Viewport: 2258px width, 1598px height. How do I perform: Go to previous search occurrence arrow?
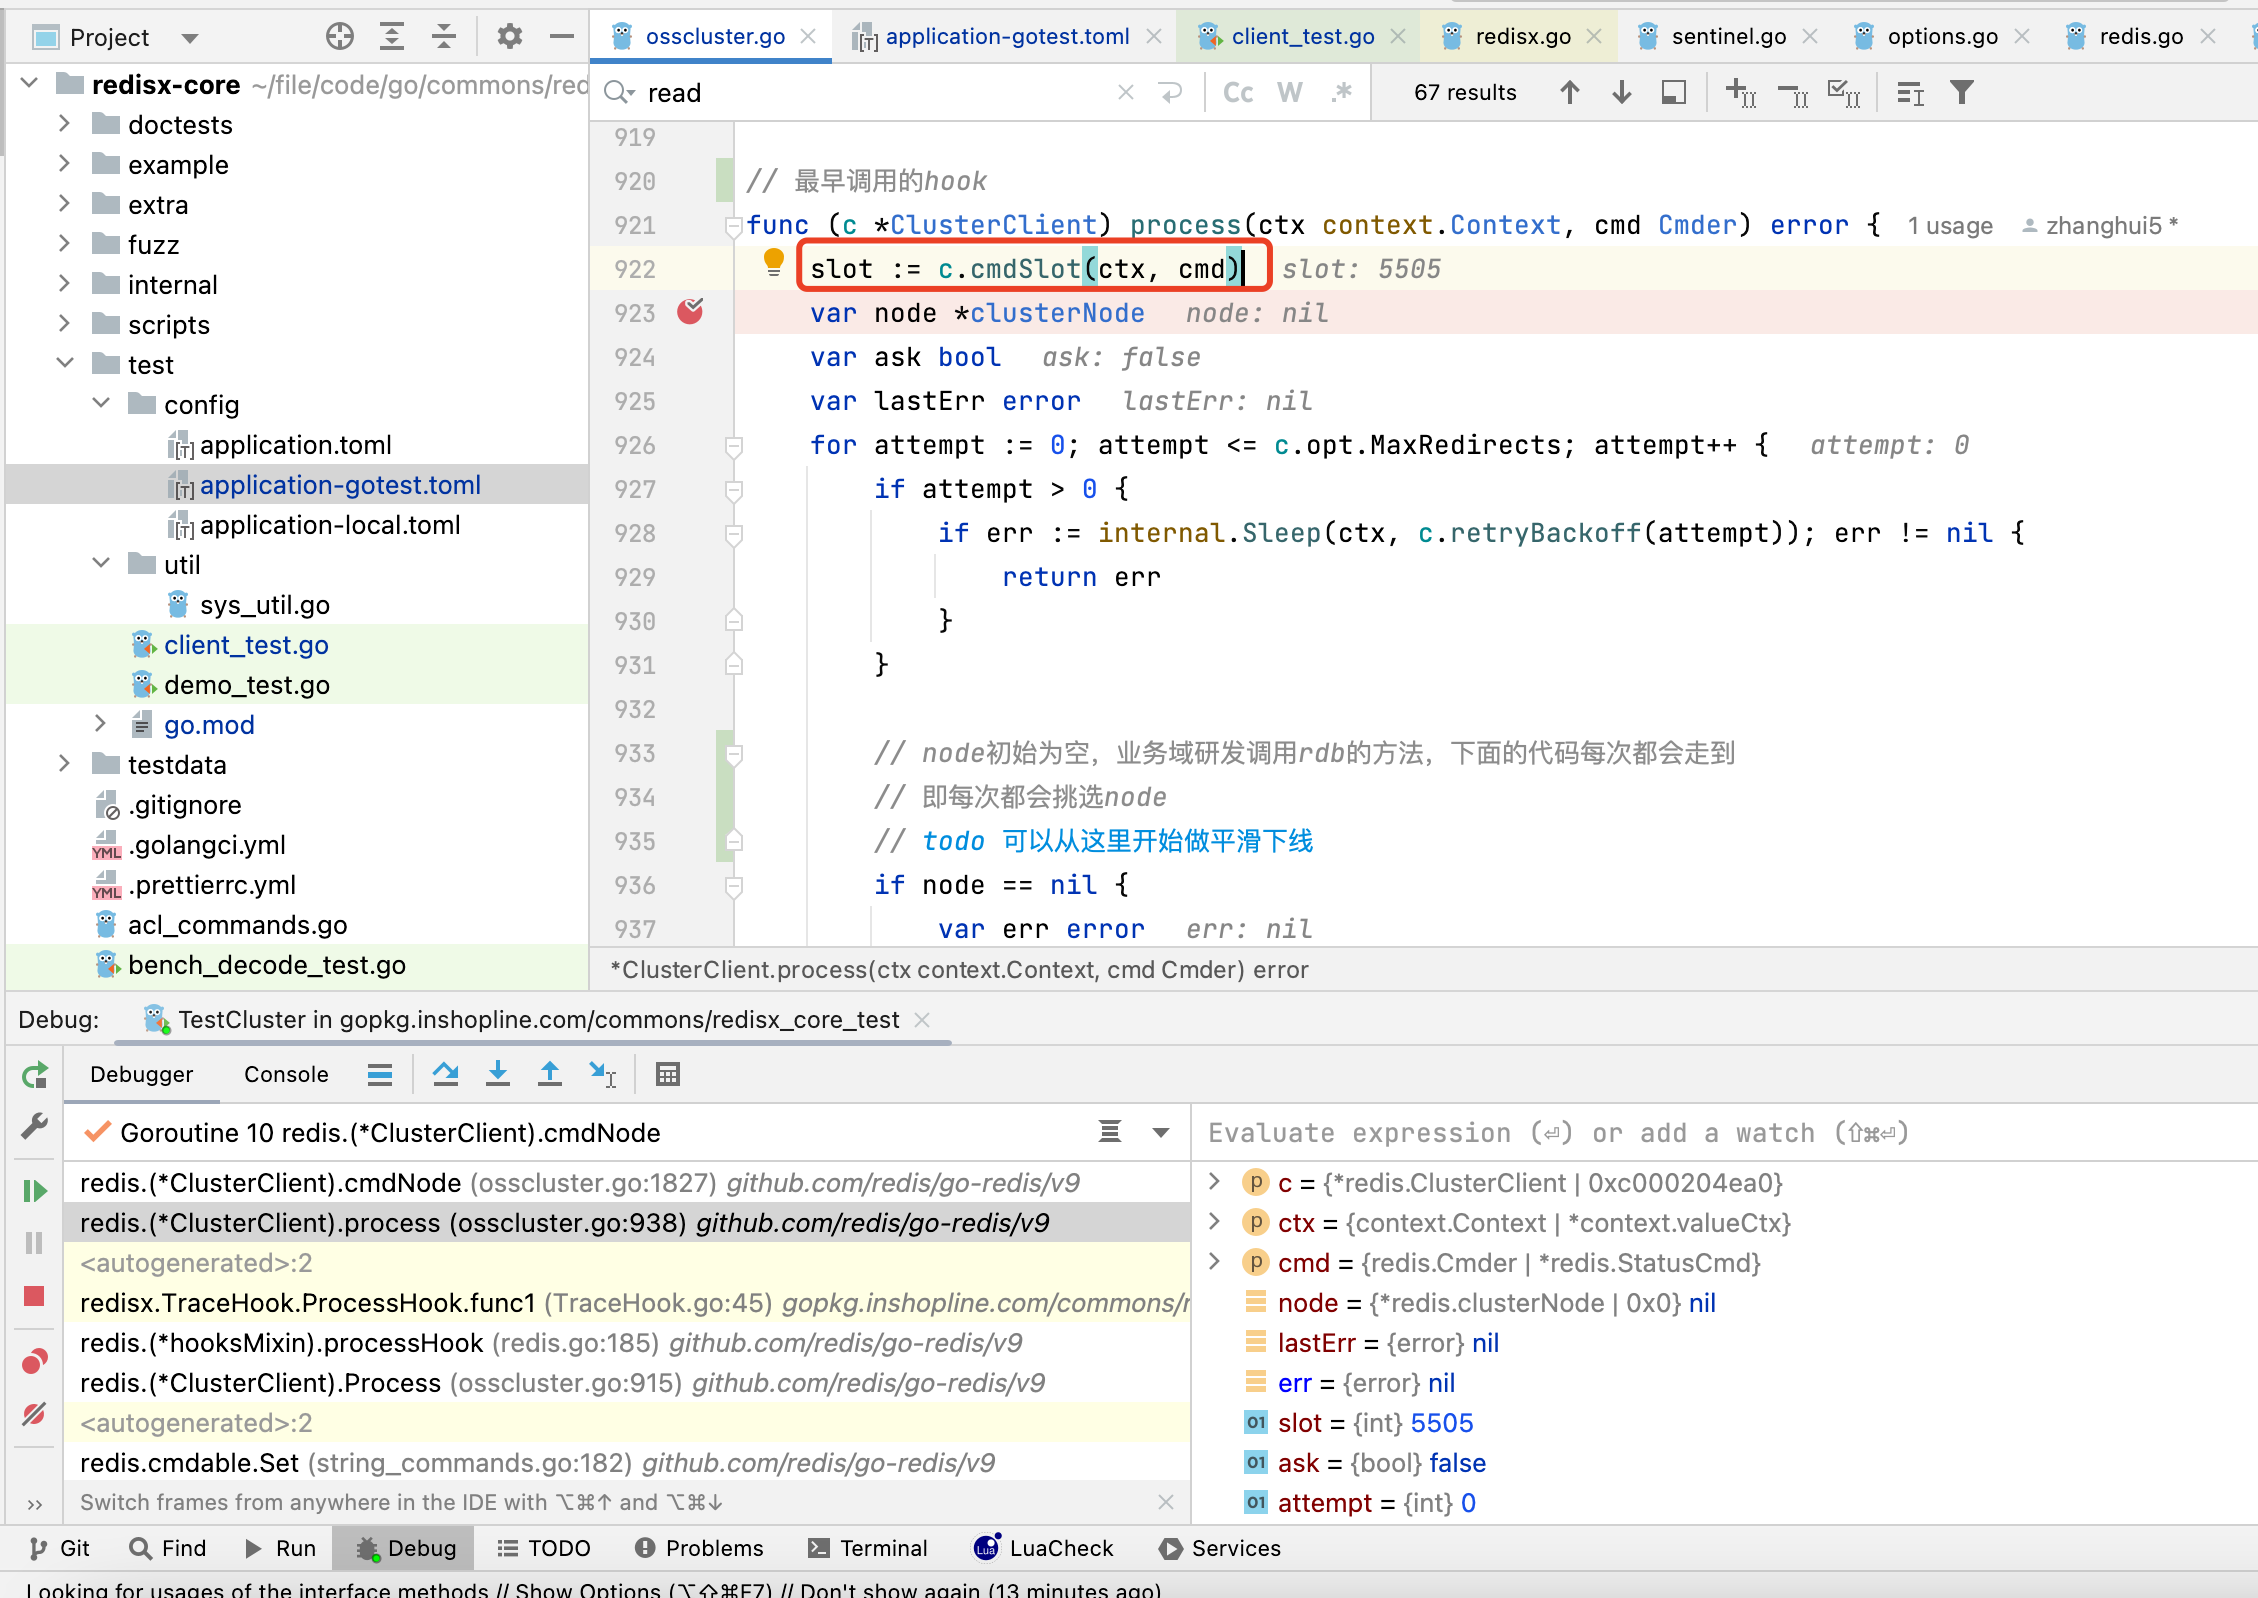[1570, 93]
